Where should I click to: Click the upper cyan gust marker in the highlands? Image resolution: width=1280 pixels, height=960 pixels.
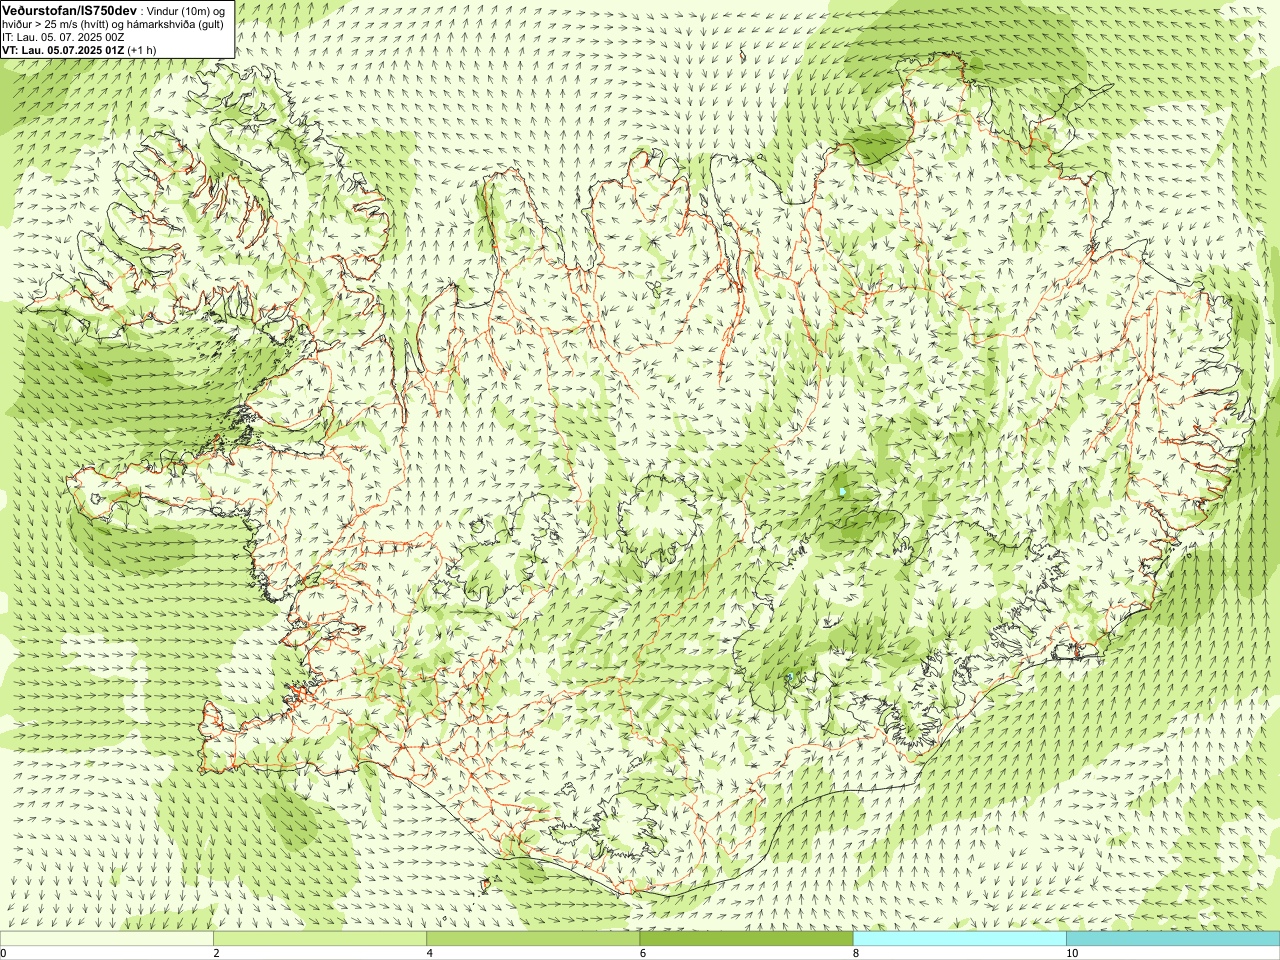(842, 491)
